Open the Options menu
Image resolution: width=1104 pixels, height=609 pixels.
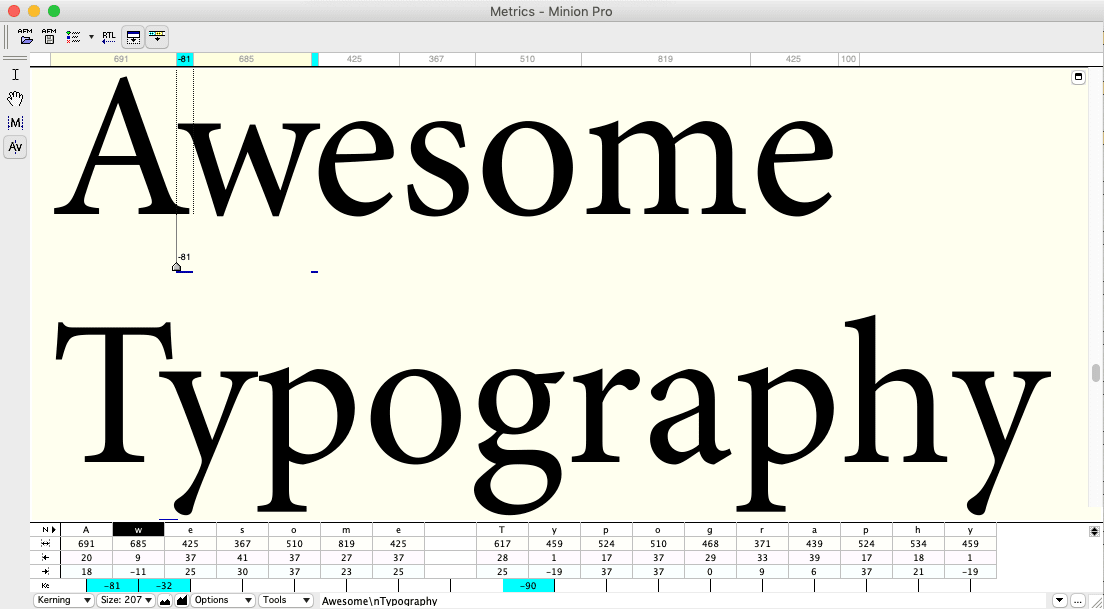[x=222, y=601]
